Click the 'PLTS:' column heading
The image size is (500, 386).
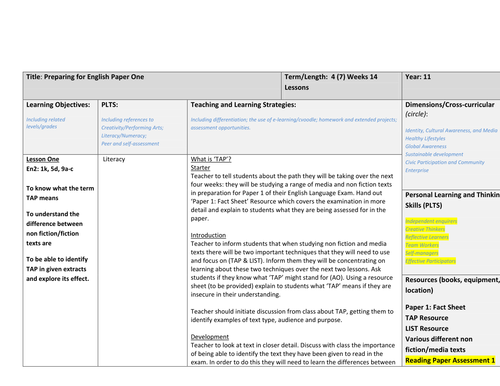(110, 105)
